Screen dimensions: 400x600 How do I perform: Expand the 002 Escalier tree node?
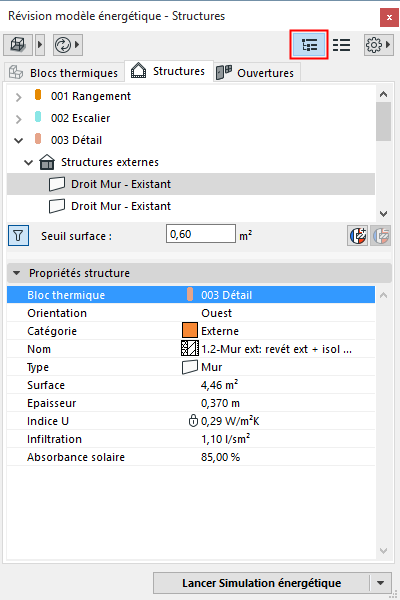coord(18,119)
